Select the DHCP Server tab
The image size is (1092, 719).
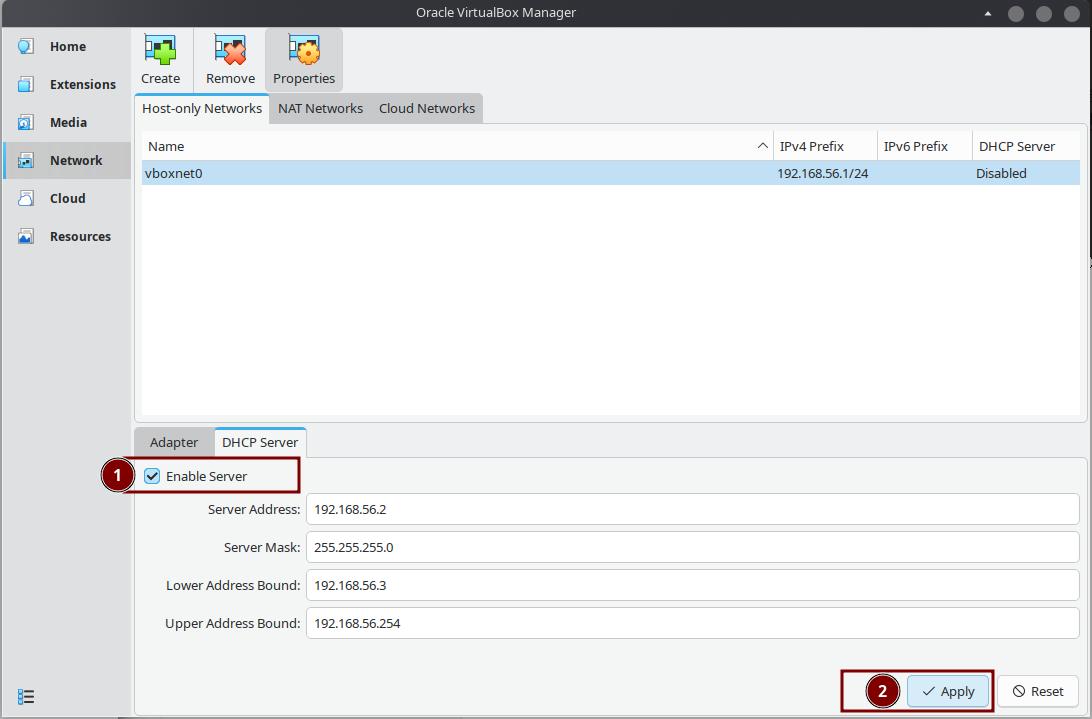click(x=260, y=442)
